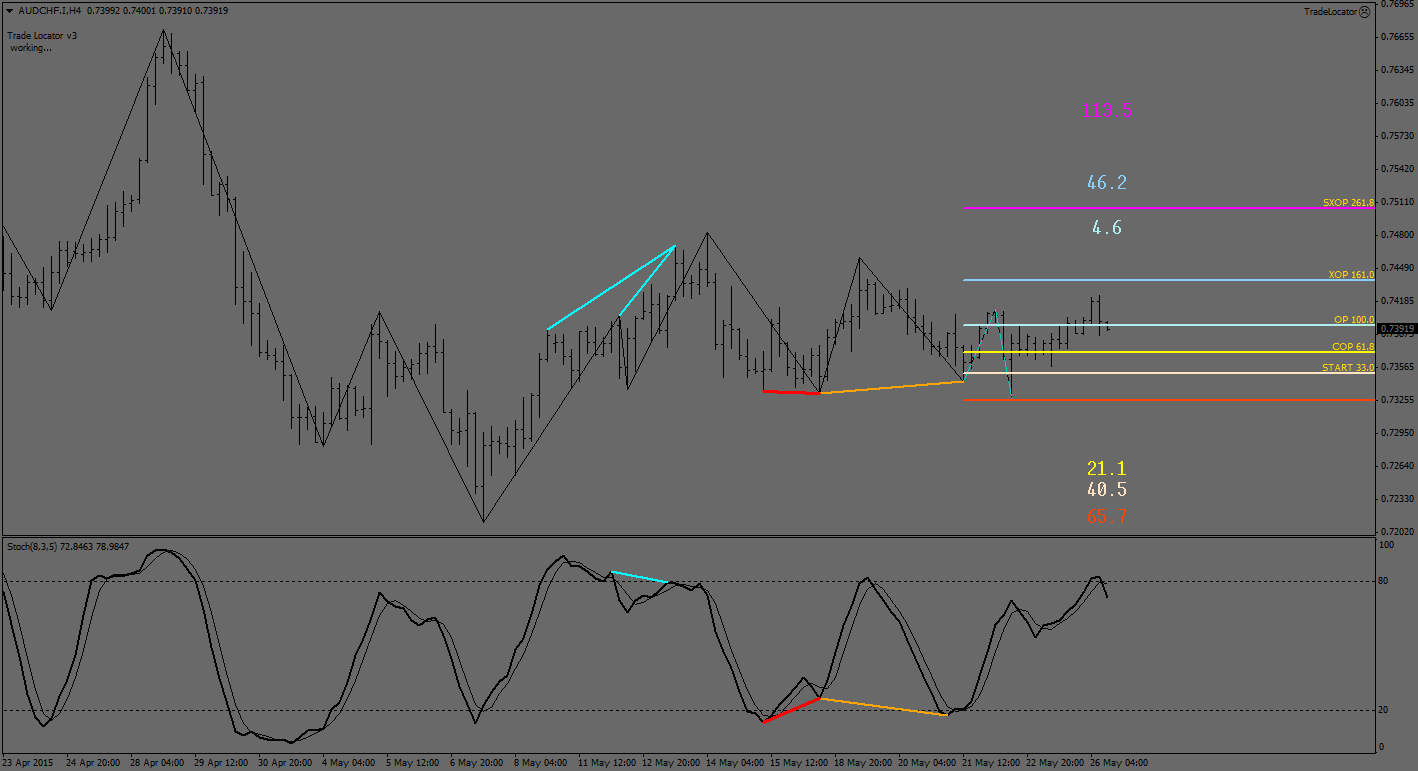Image resolution: width=1418 pixels, height=771 pixels.
Task: Click the 0.73565 price axis label
Action: coord(1396,367)
